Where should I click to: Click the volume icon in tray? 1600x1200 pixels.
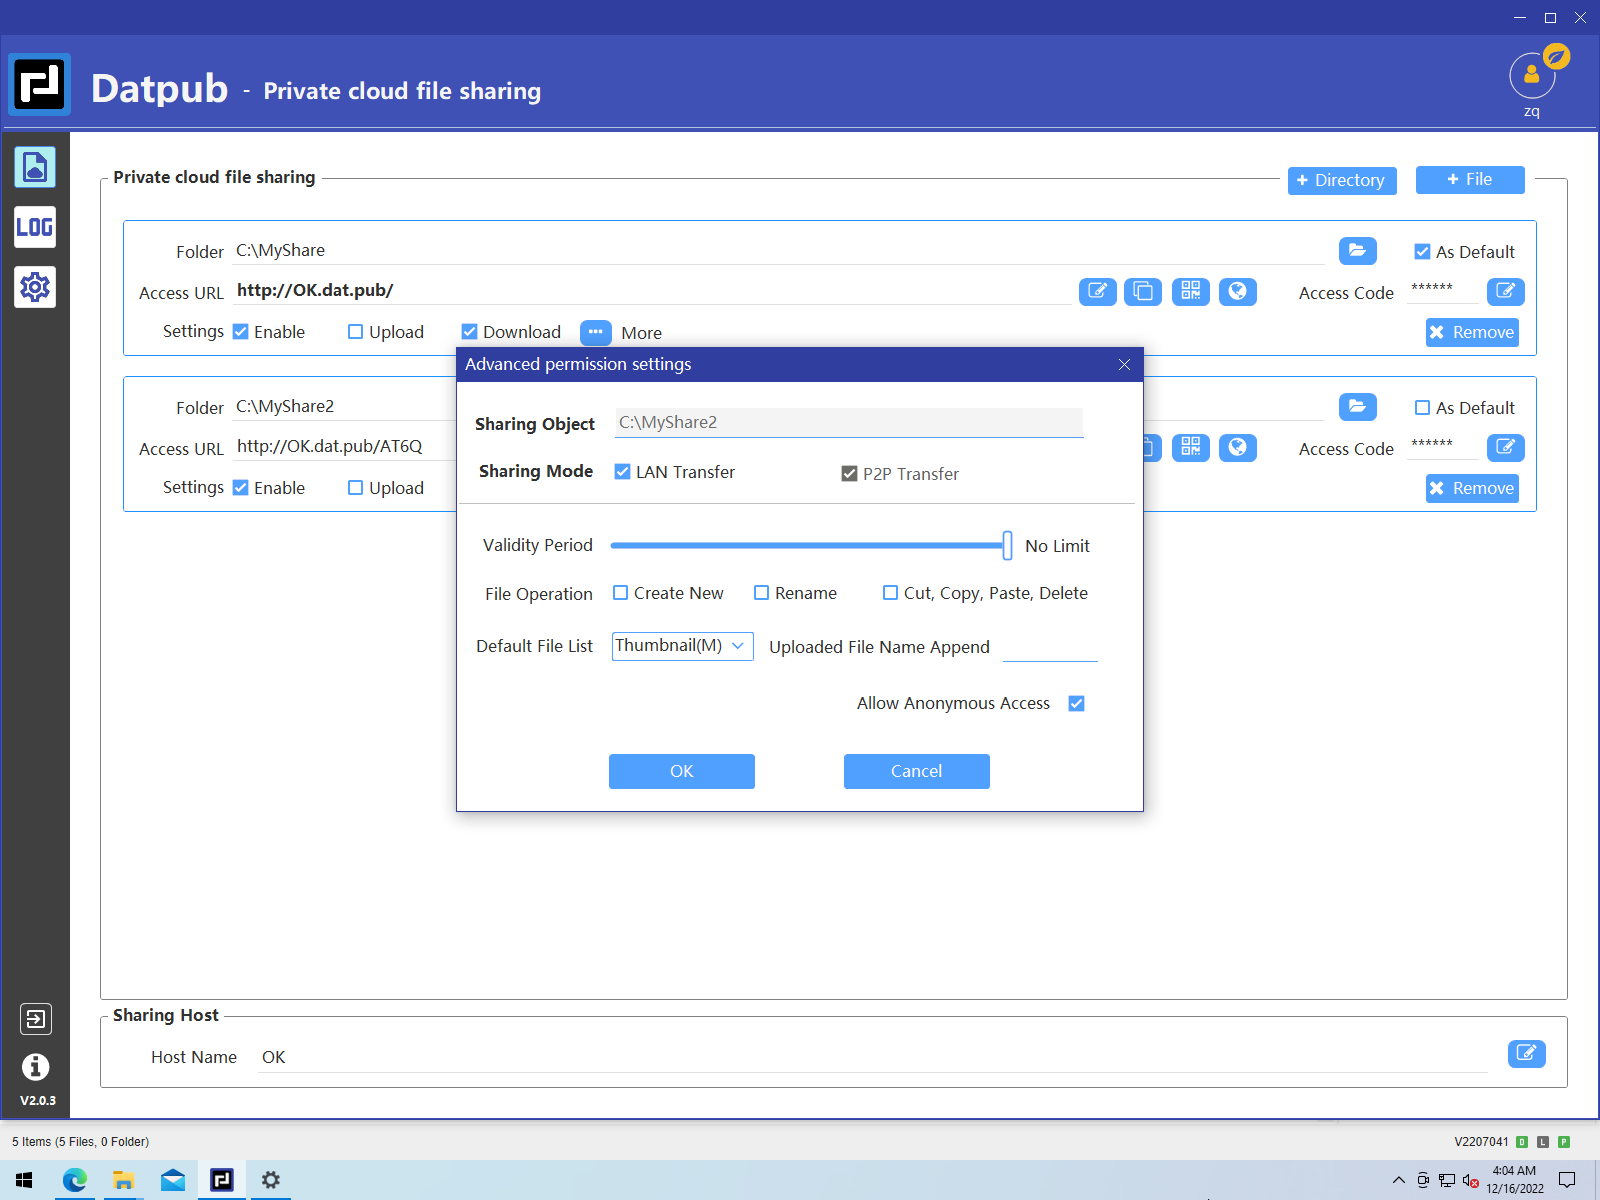tap(1471, 1181)
